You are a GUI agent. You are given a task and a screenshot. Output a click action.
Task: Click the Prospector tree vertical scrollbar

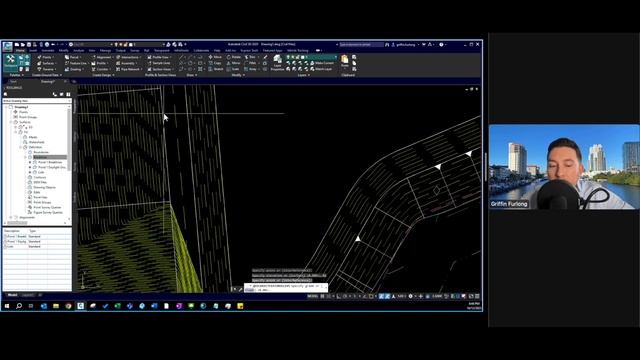point(69,139)
